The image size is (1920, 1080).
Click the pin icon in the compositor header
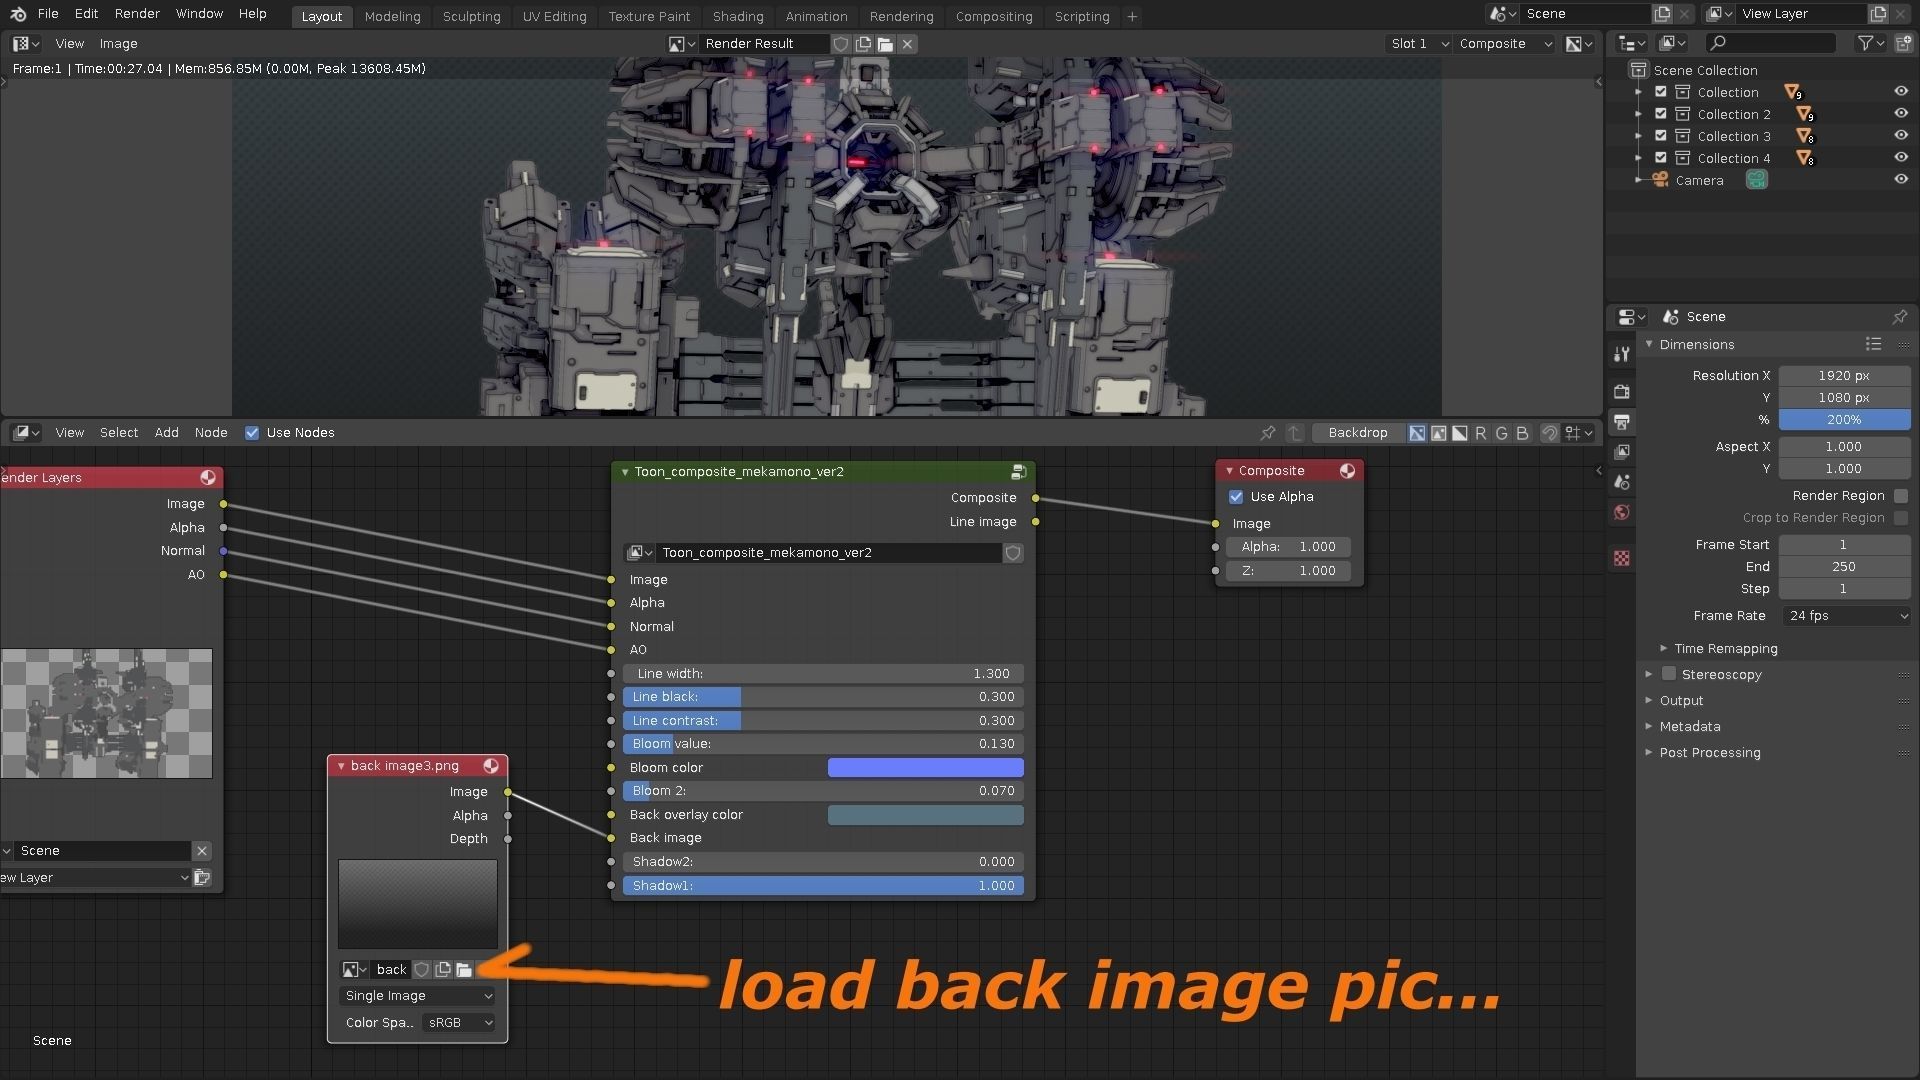pyautogui.click(x=1268, y=432)
